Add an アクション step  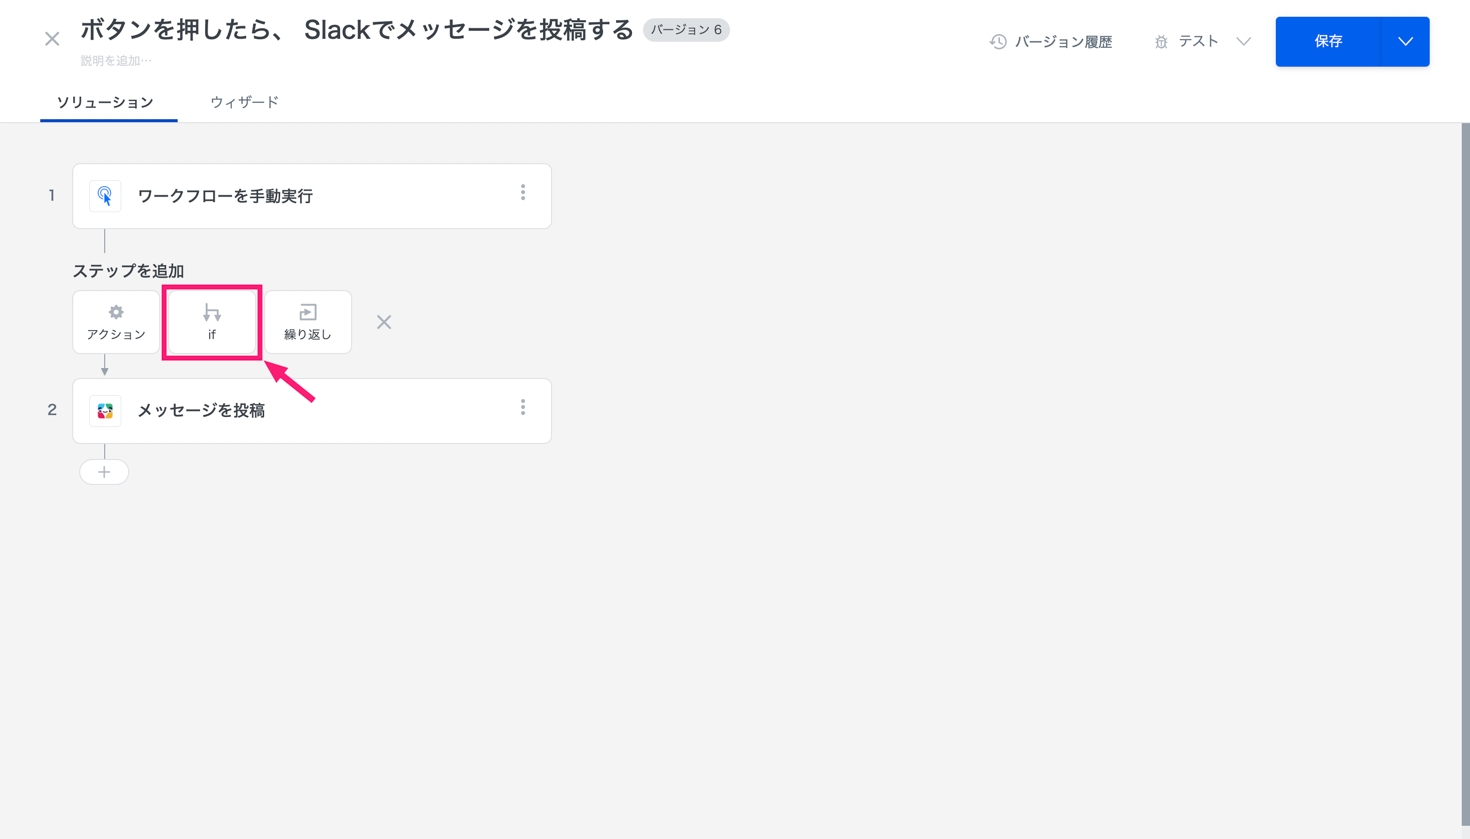pyautogui.click(x=116, y=322)
